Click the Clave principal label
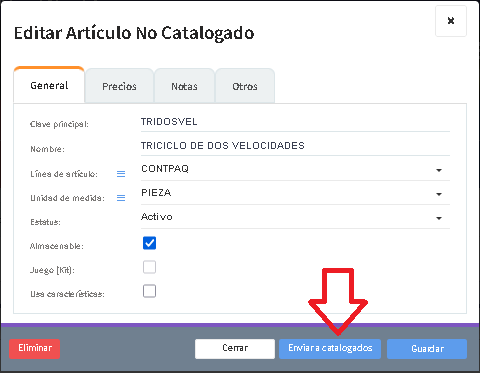Image resolution: width=480 pixels, height=373 pixels. [x=59, y=124]
